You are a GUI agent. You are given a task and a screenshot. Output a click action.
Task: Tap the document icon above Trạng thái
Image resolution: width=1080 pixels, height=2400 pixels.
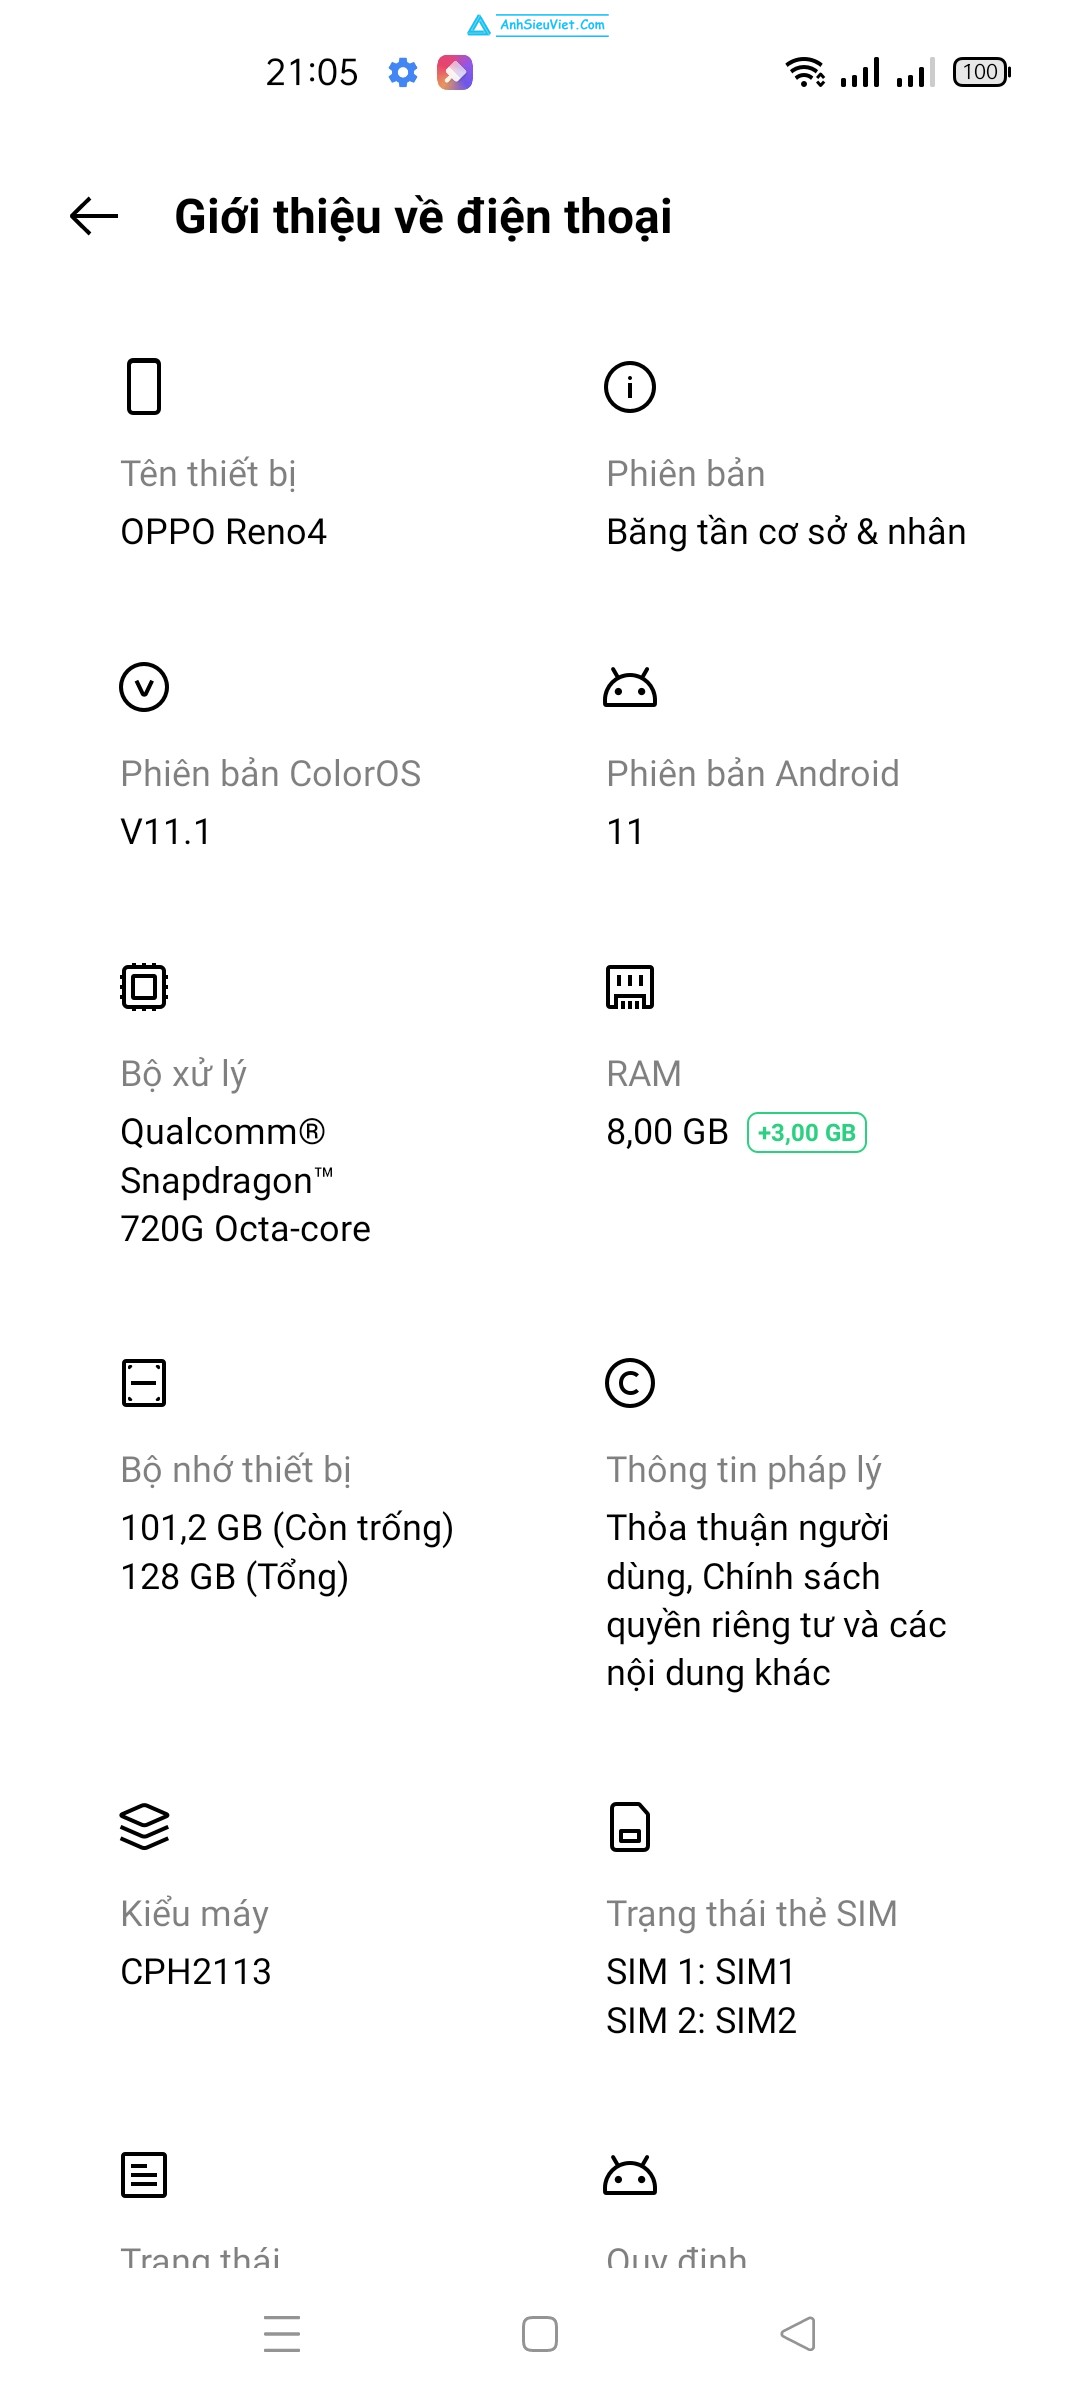pos(144,2175)
